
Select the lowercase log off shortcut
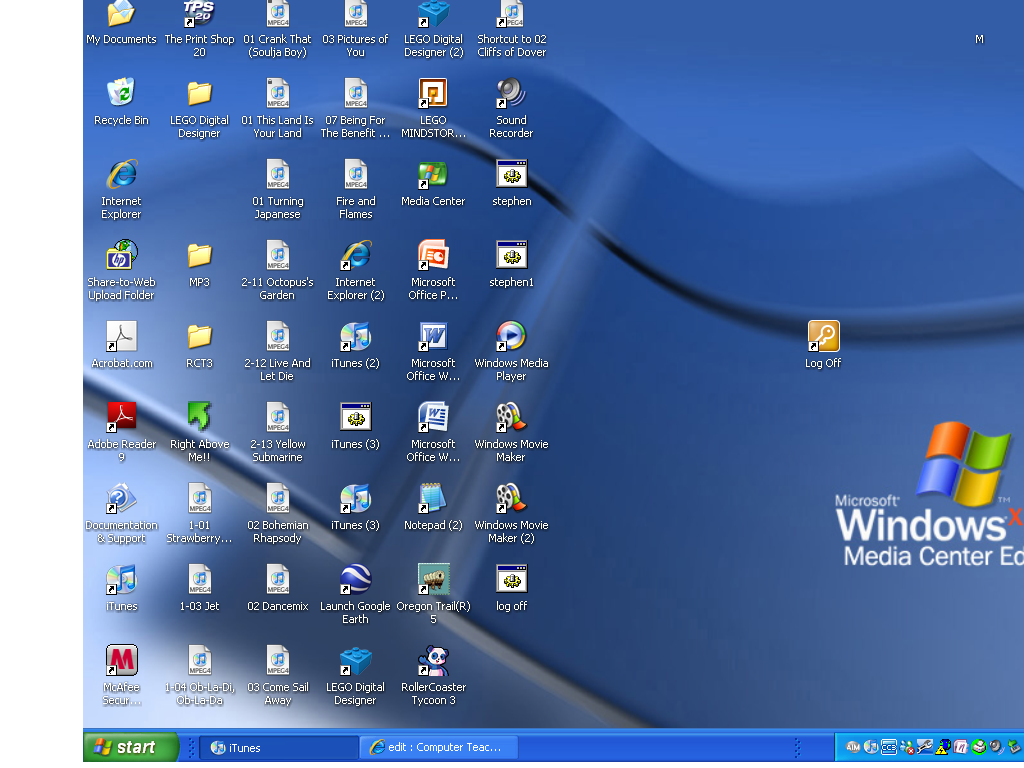511,588
